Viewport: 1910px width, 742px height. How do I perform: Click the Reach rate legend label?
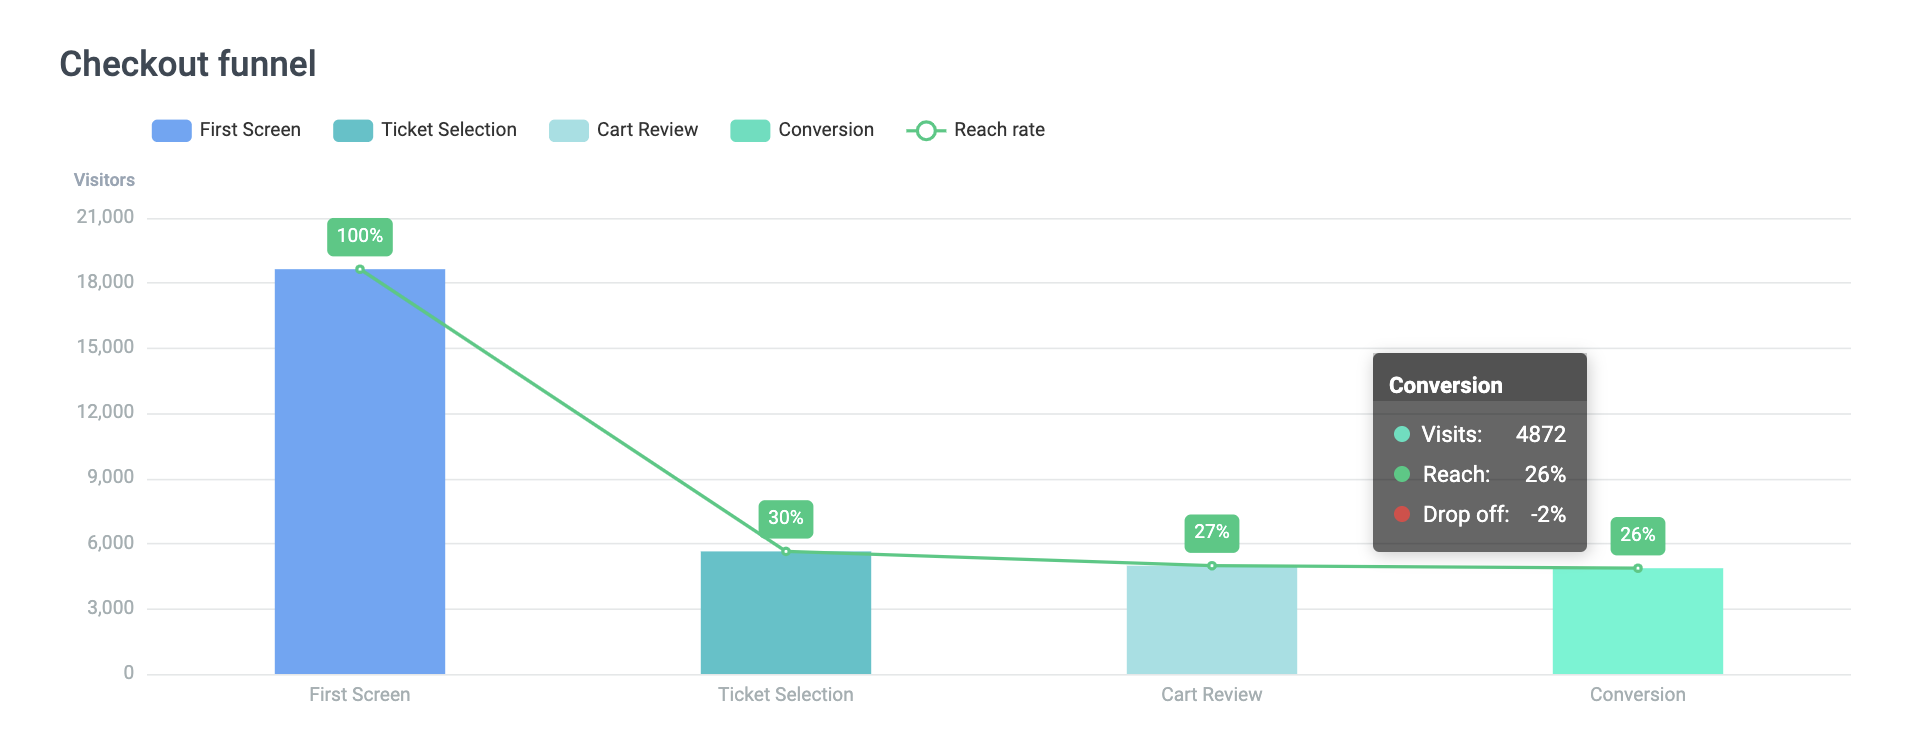(999, 130)
